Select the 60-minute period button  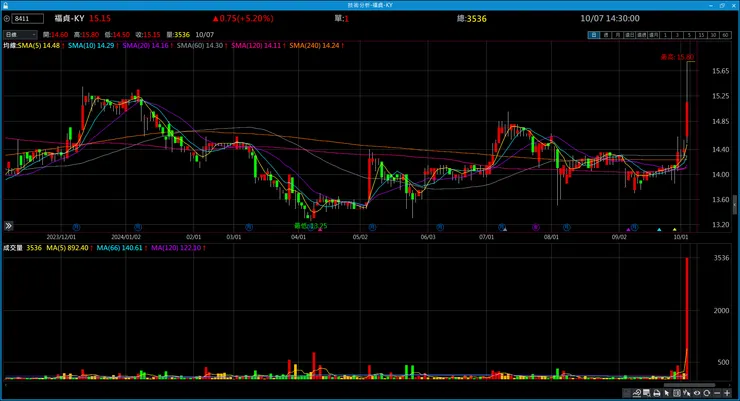pos(725,35)
